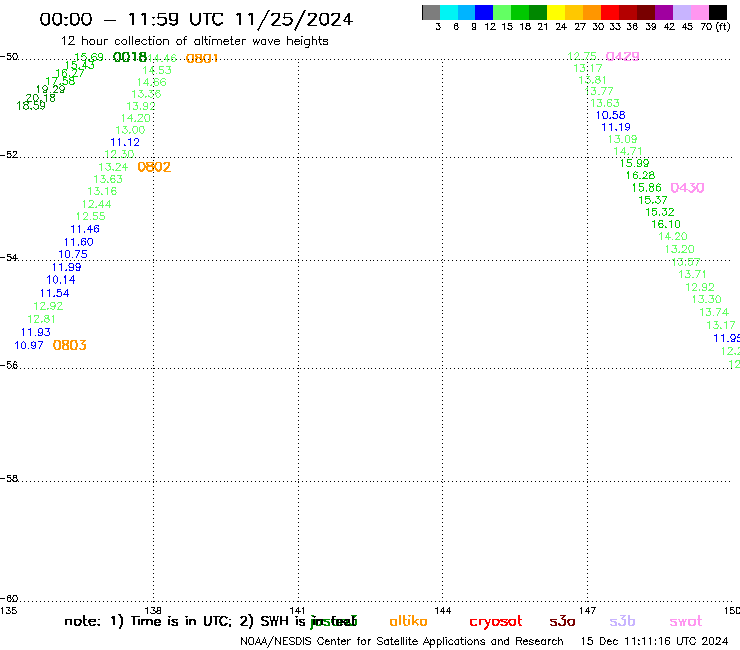This screenshot has width=740, height=650.
Task: Select the blue value 11.93
Action: click(36, 332)
